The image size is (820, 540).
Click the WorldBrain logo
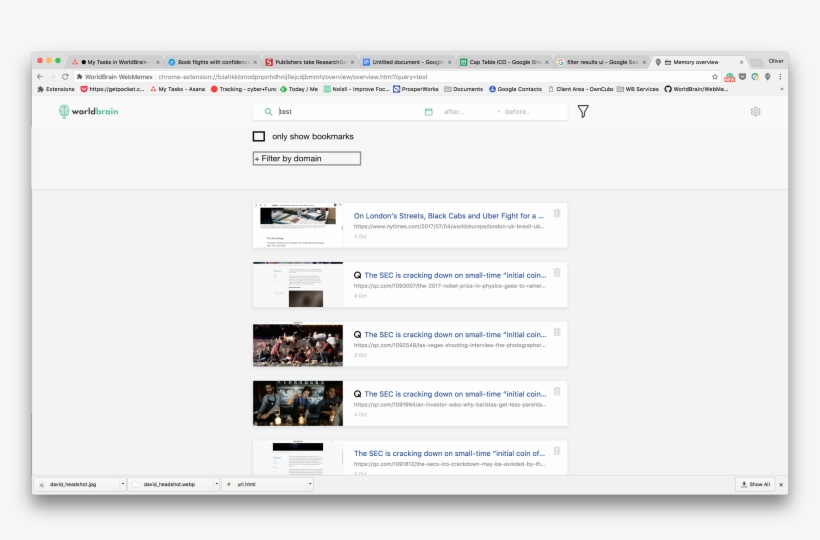coord(88,112)
